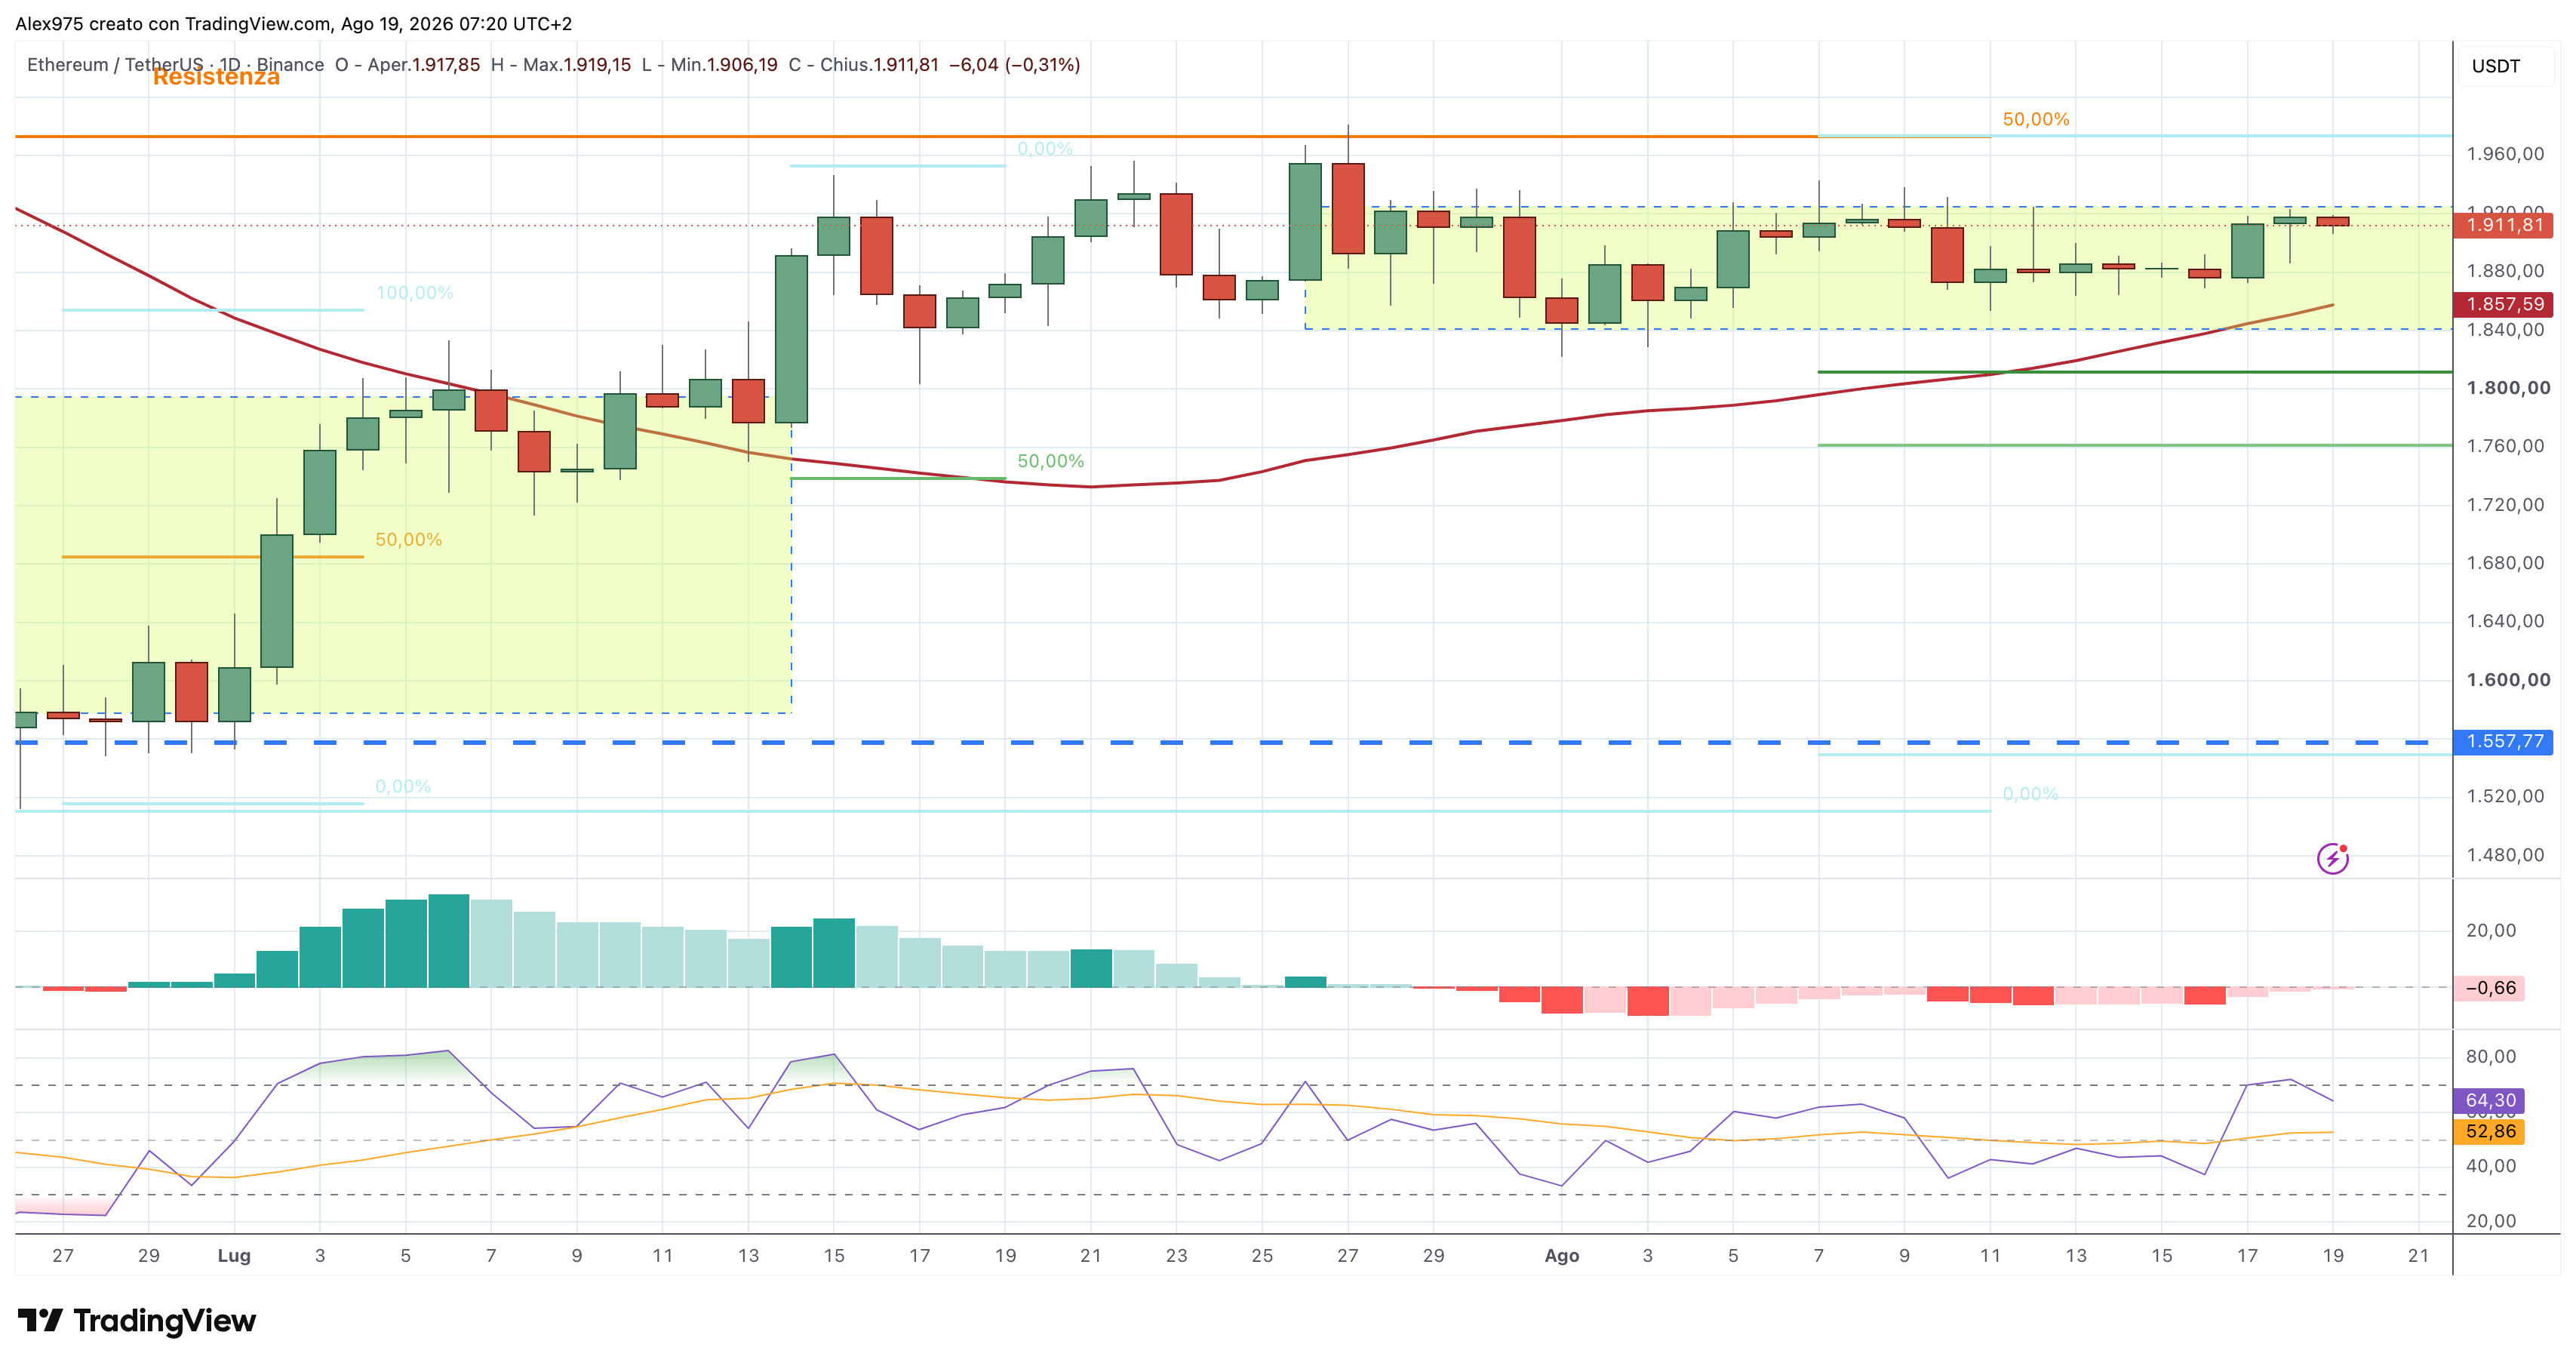Click the -0,66 histogram value label
Image resolution: width=2576 pixels, height=1366 pixels.
pyautogui.click(x=2489, y=988)
